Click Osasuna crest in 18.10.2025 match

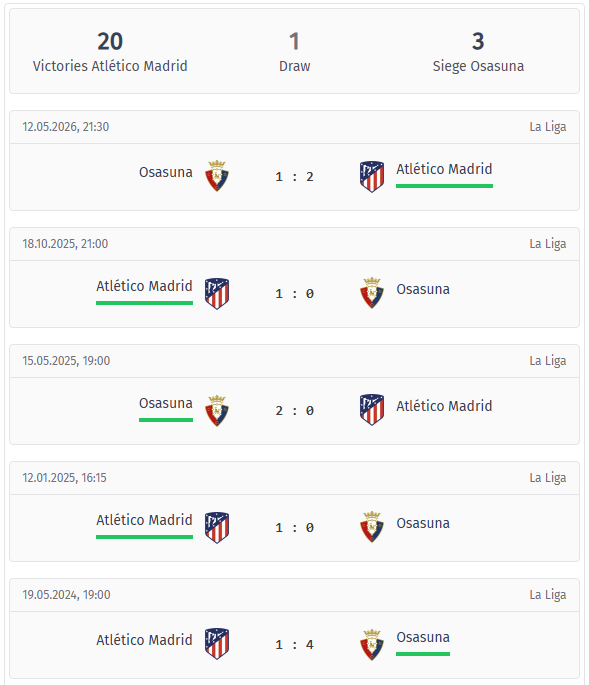pos(372,293)
